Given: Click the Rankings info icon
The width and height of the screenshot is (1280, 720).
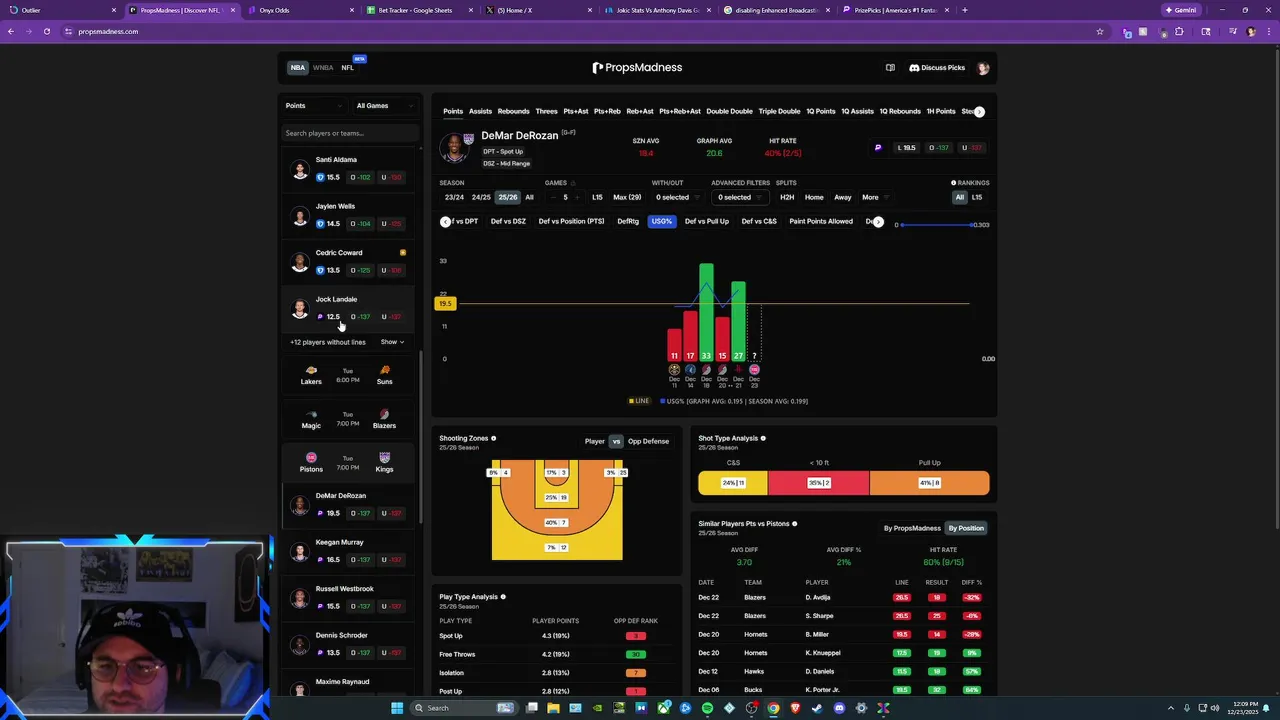Looking at the screenshot, I should pos(953,183).
